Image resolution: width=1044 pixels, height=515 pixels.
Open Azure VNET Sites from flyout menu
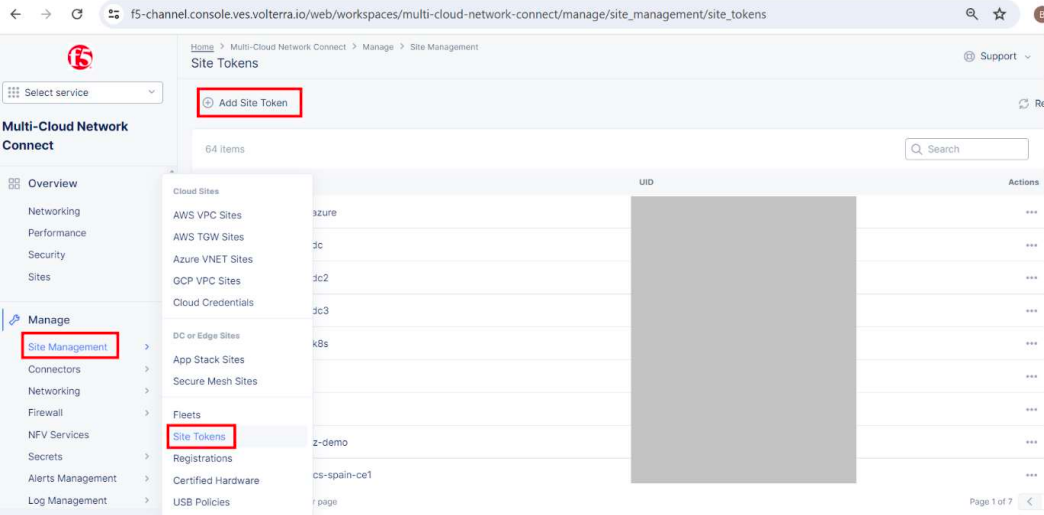[x=213, y=259]
